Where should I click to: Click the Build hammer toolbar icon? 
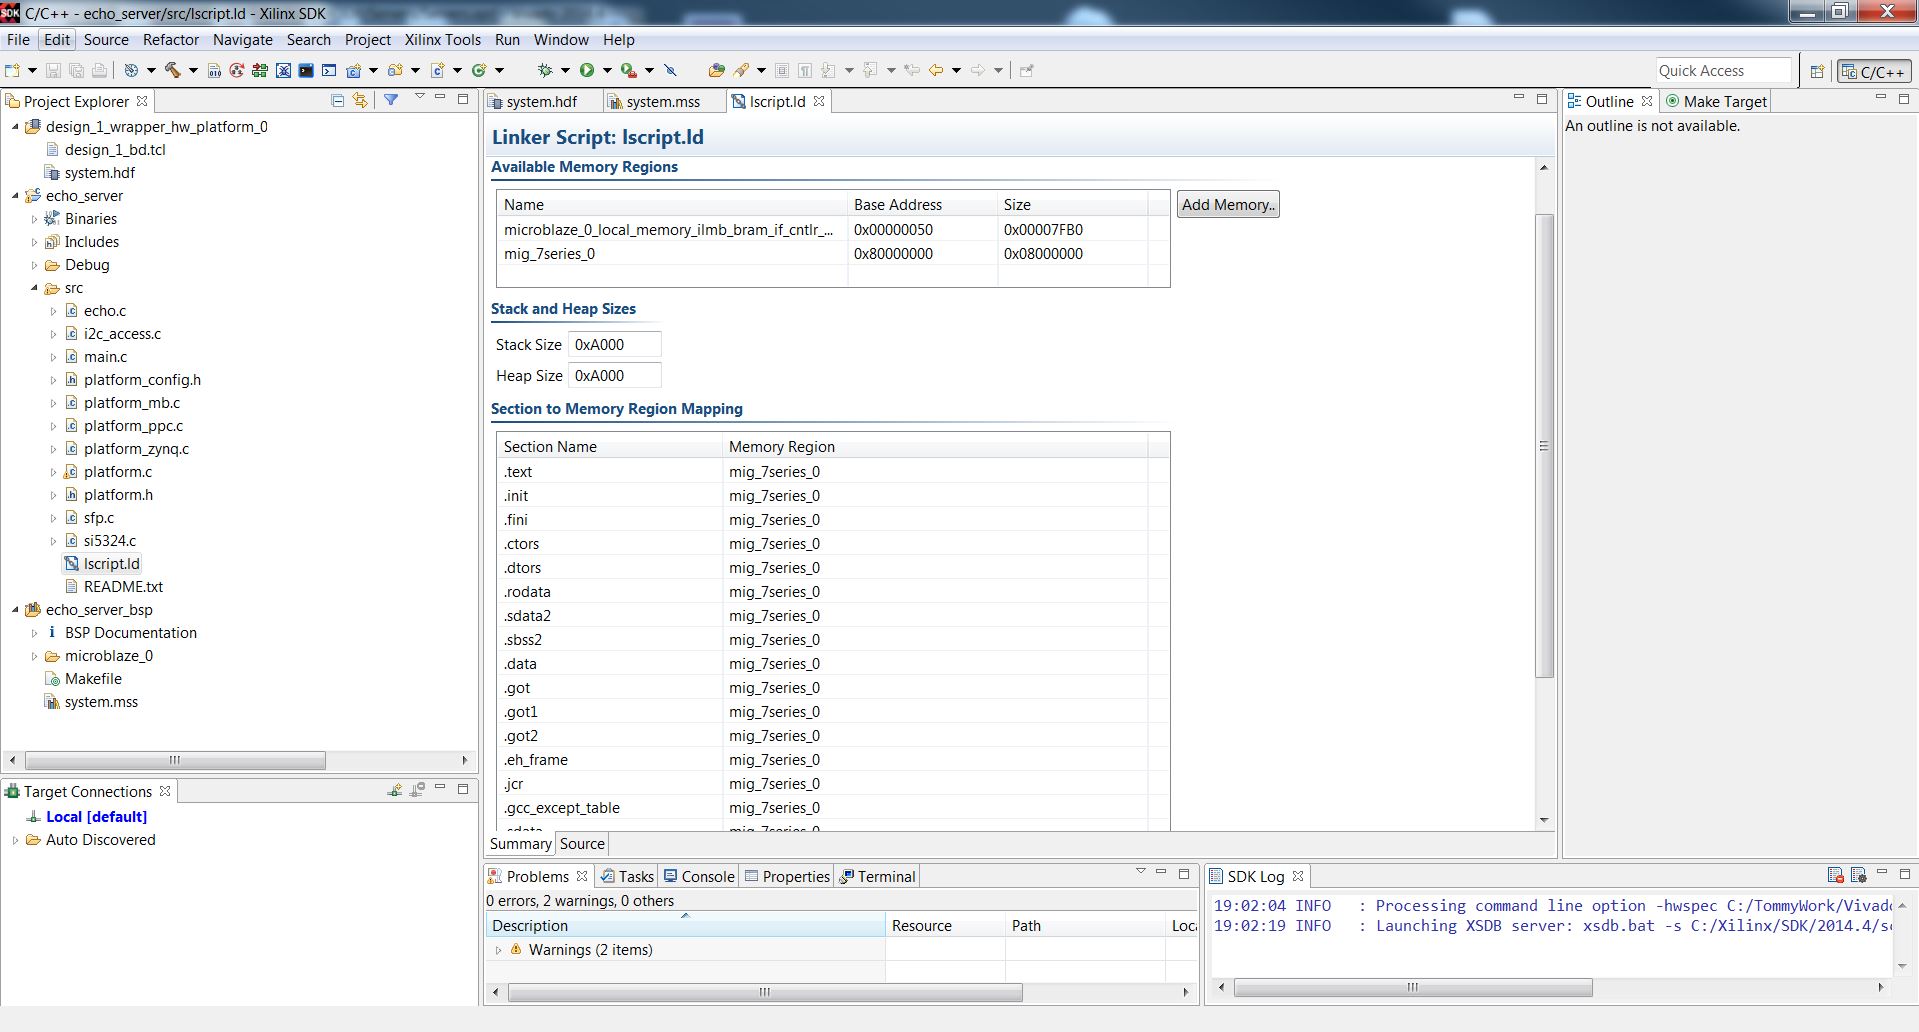[172, 70]
